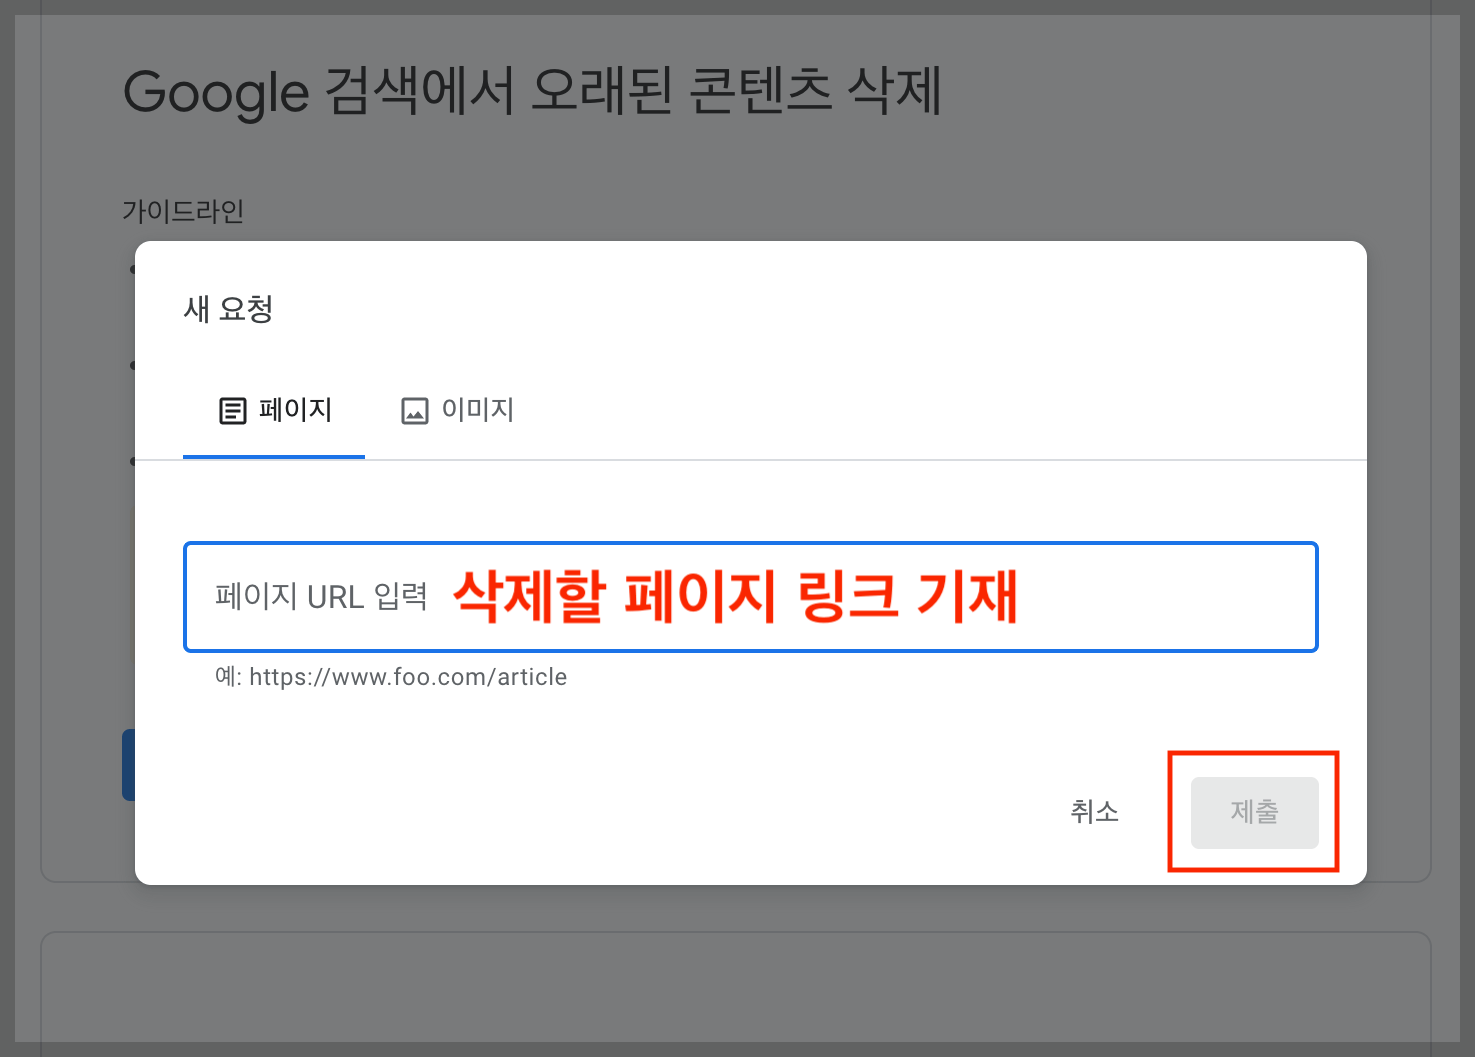Viewport: 1475px width, 1057px height.
Task: Click the red annotation text 삭제할 페이지 링크 기재
Action: click(736, 597)
